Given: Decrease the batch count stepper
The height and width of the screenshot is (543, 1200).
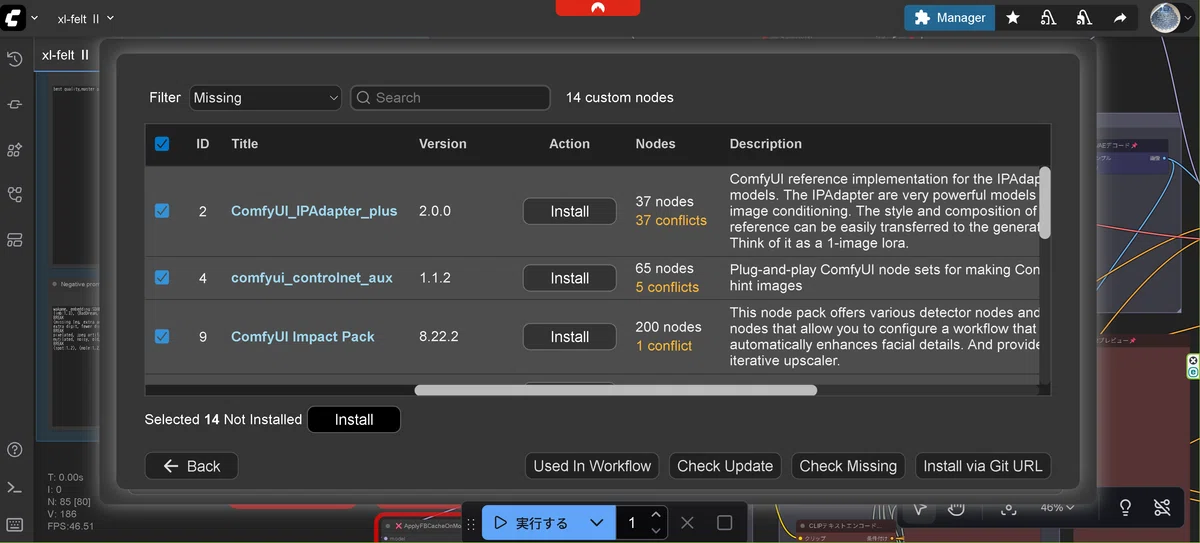Looking at the screenshot, I should click(x=655, y=530).
